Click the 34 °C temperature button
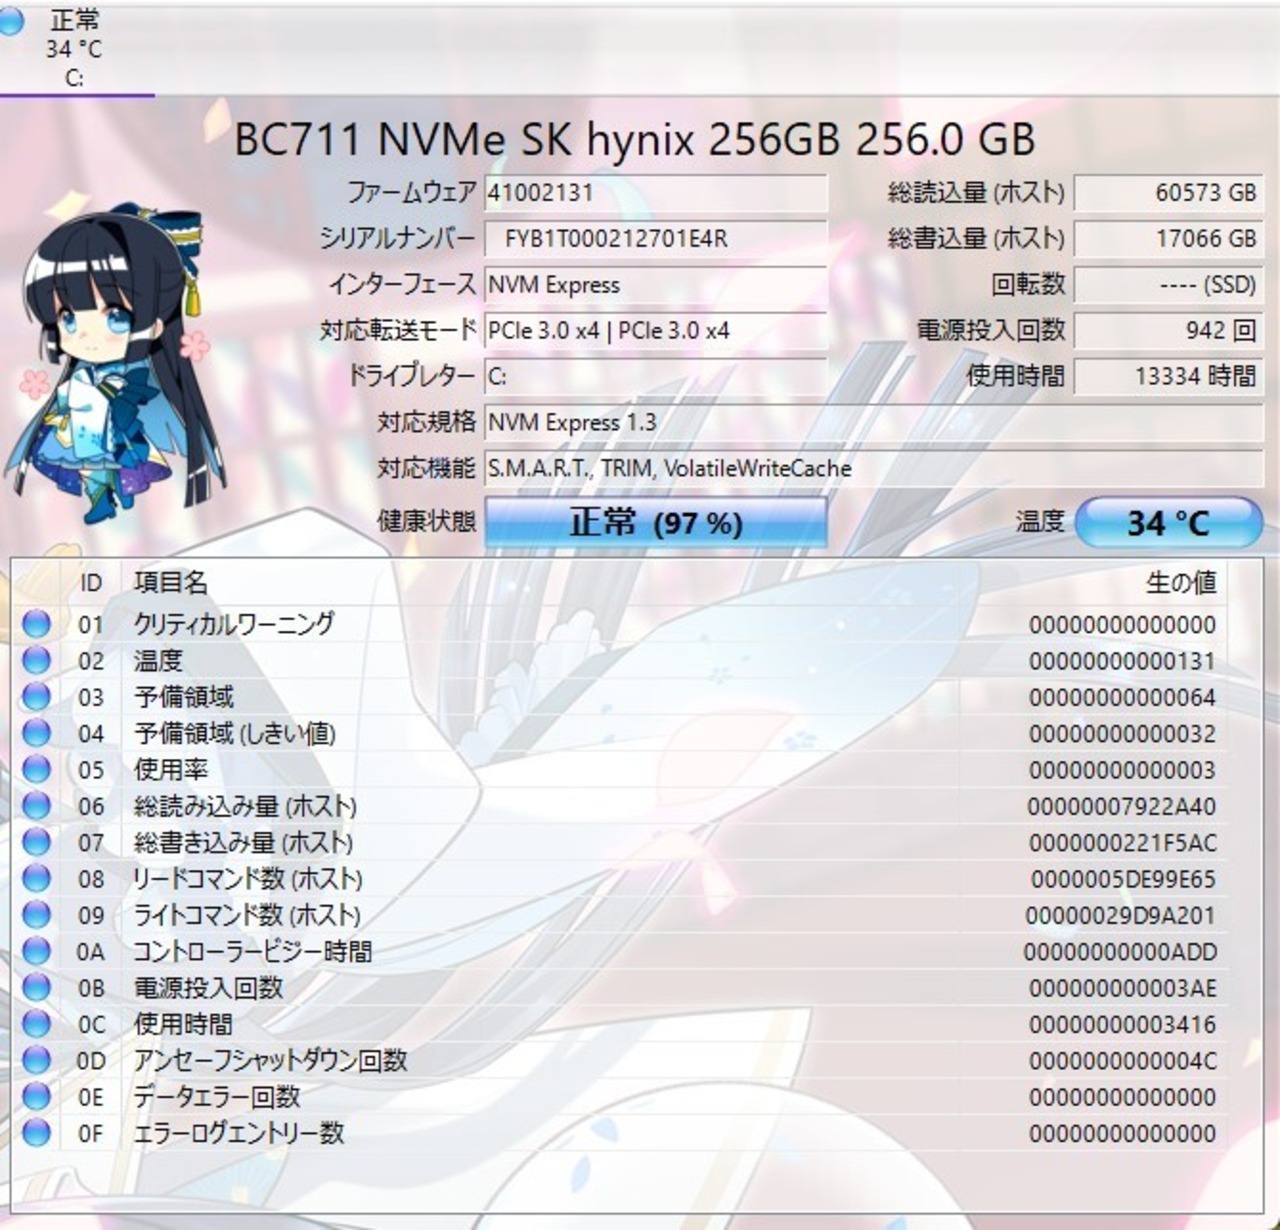 1168,522
